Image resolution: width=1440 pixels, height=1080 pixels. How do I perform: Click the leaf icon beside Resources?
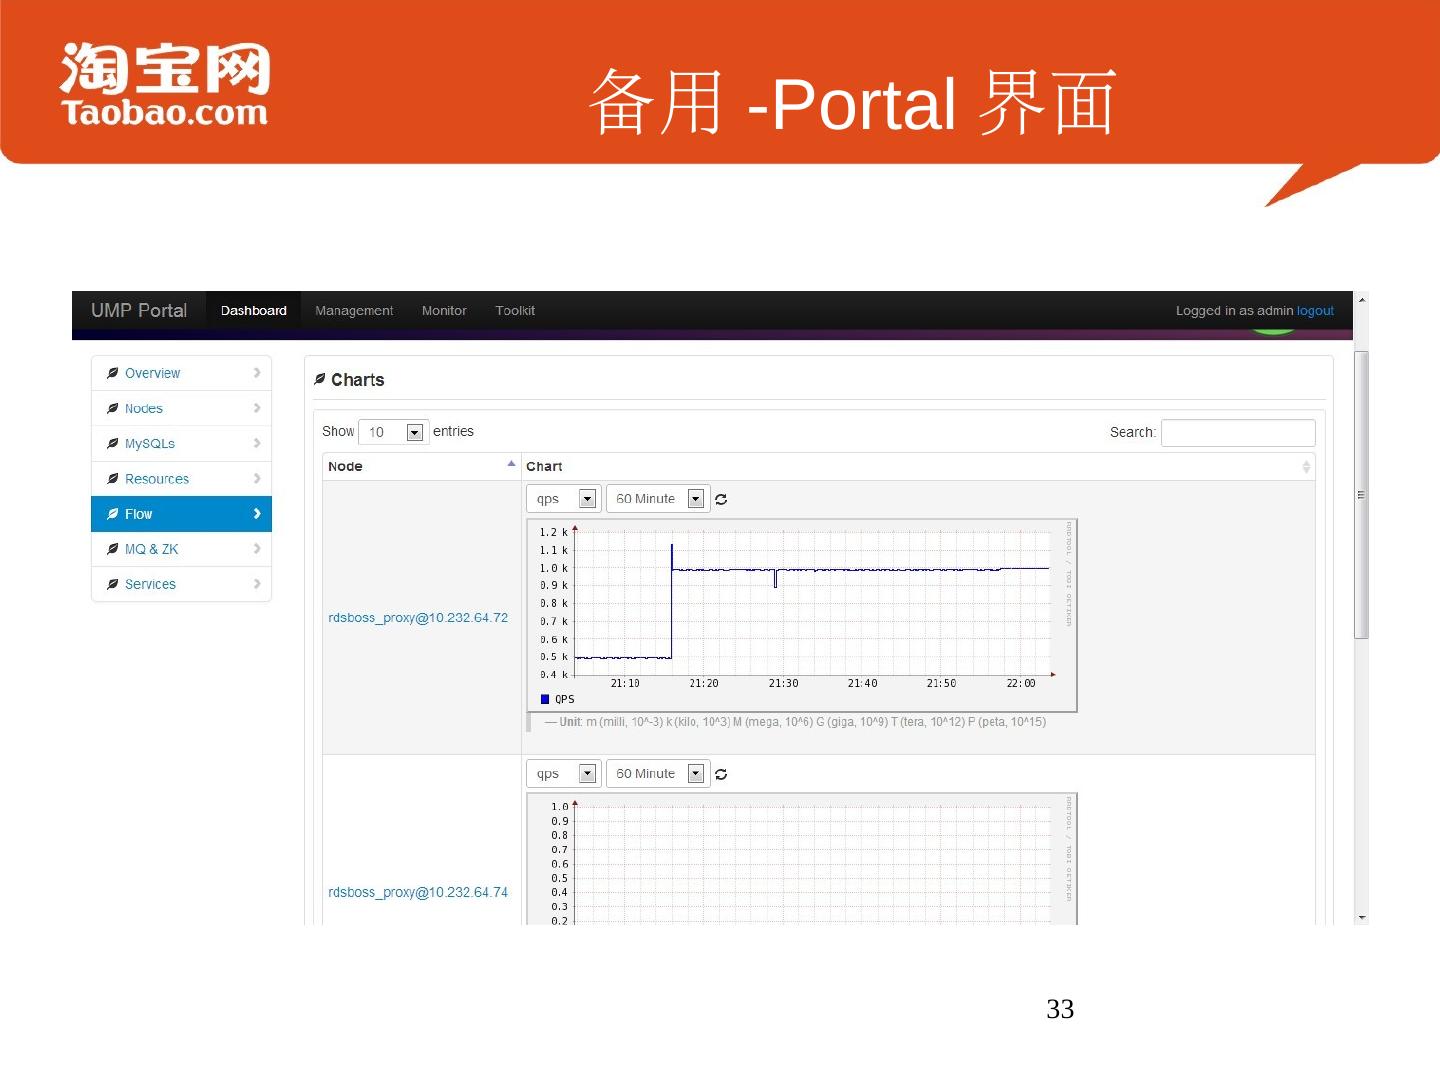click(113, 479)
